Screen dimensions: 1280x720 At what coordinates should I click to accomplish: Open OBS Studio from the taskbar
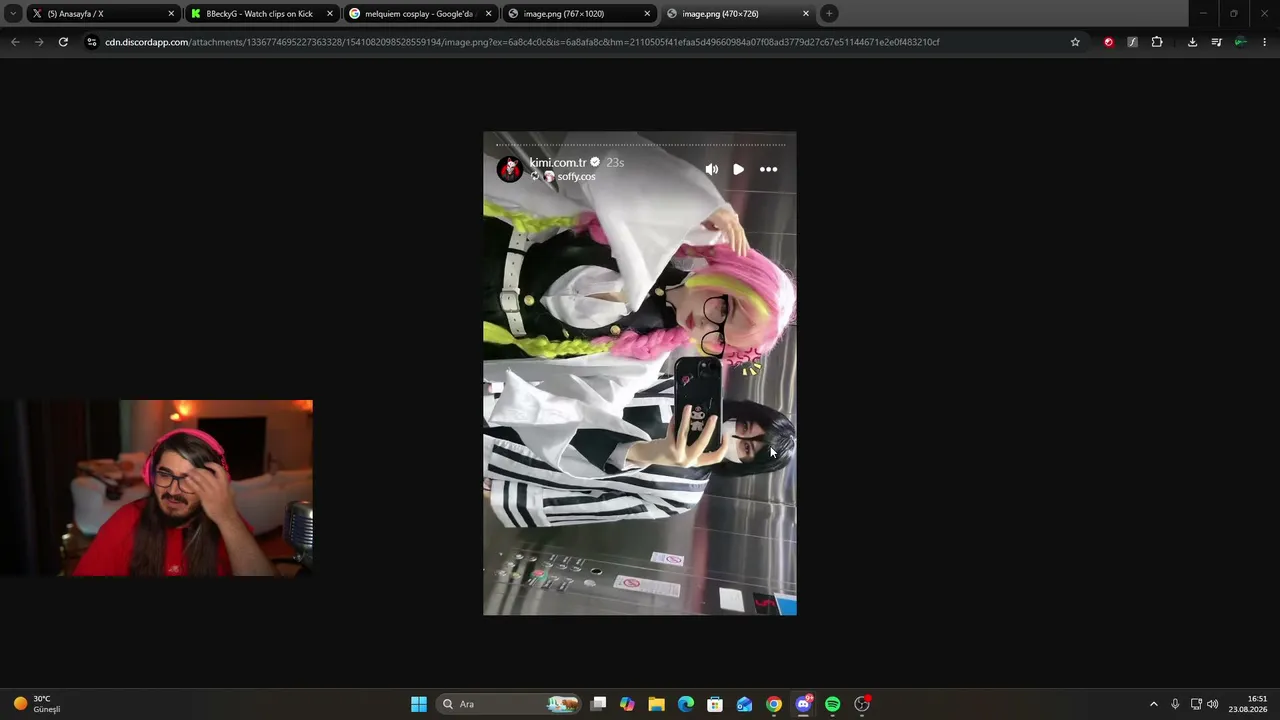(x=862, y=704)
